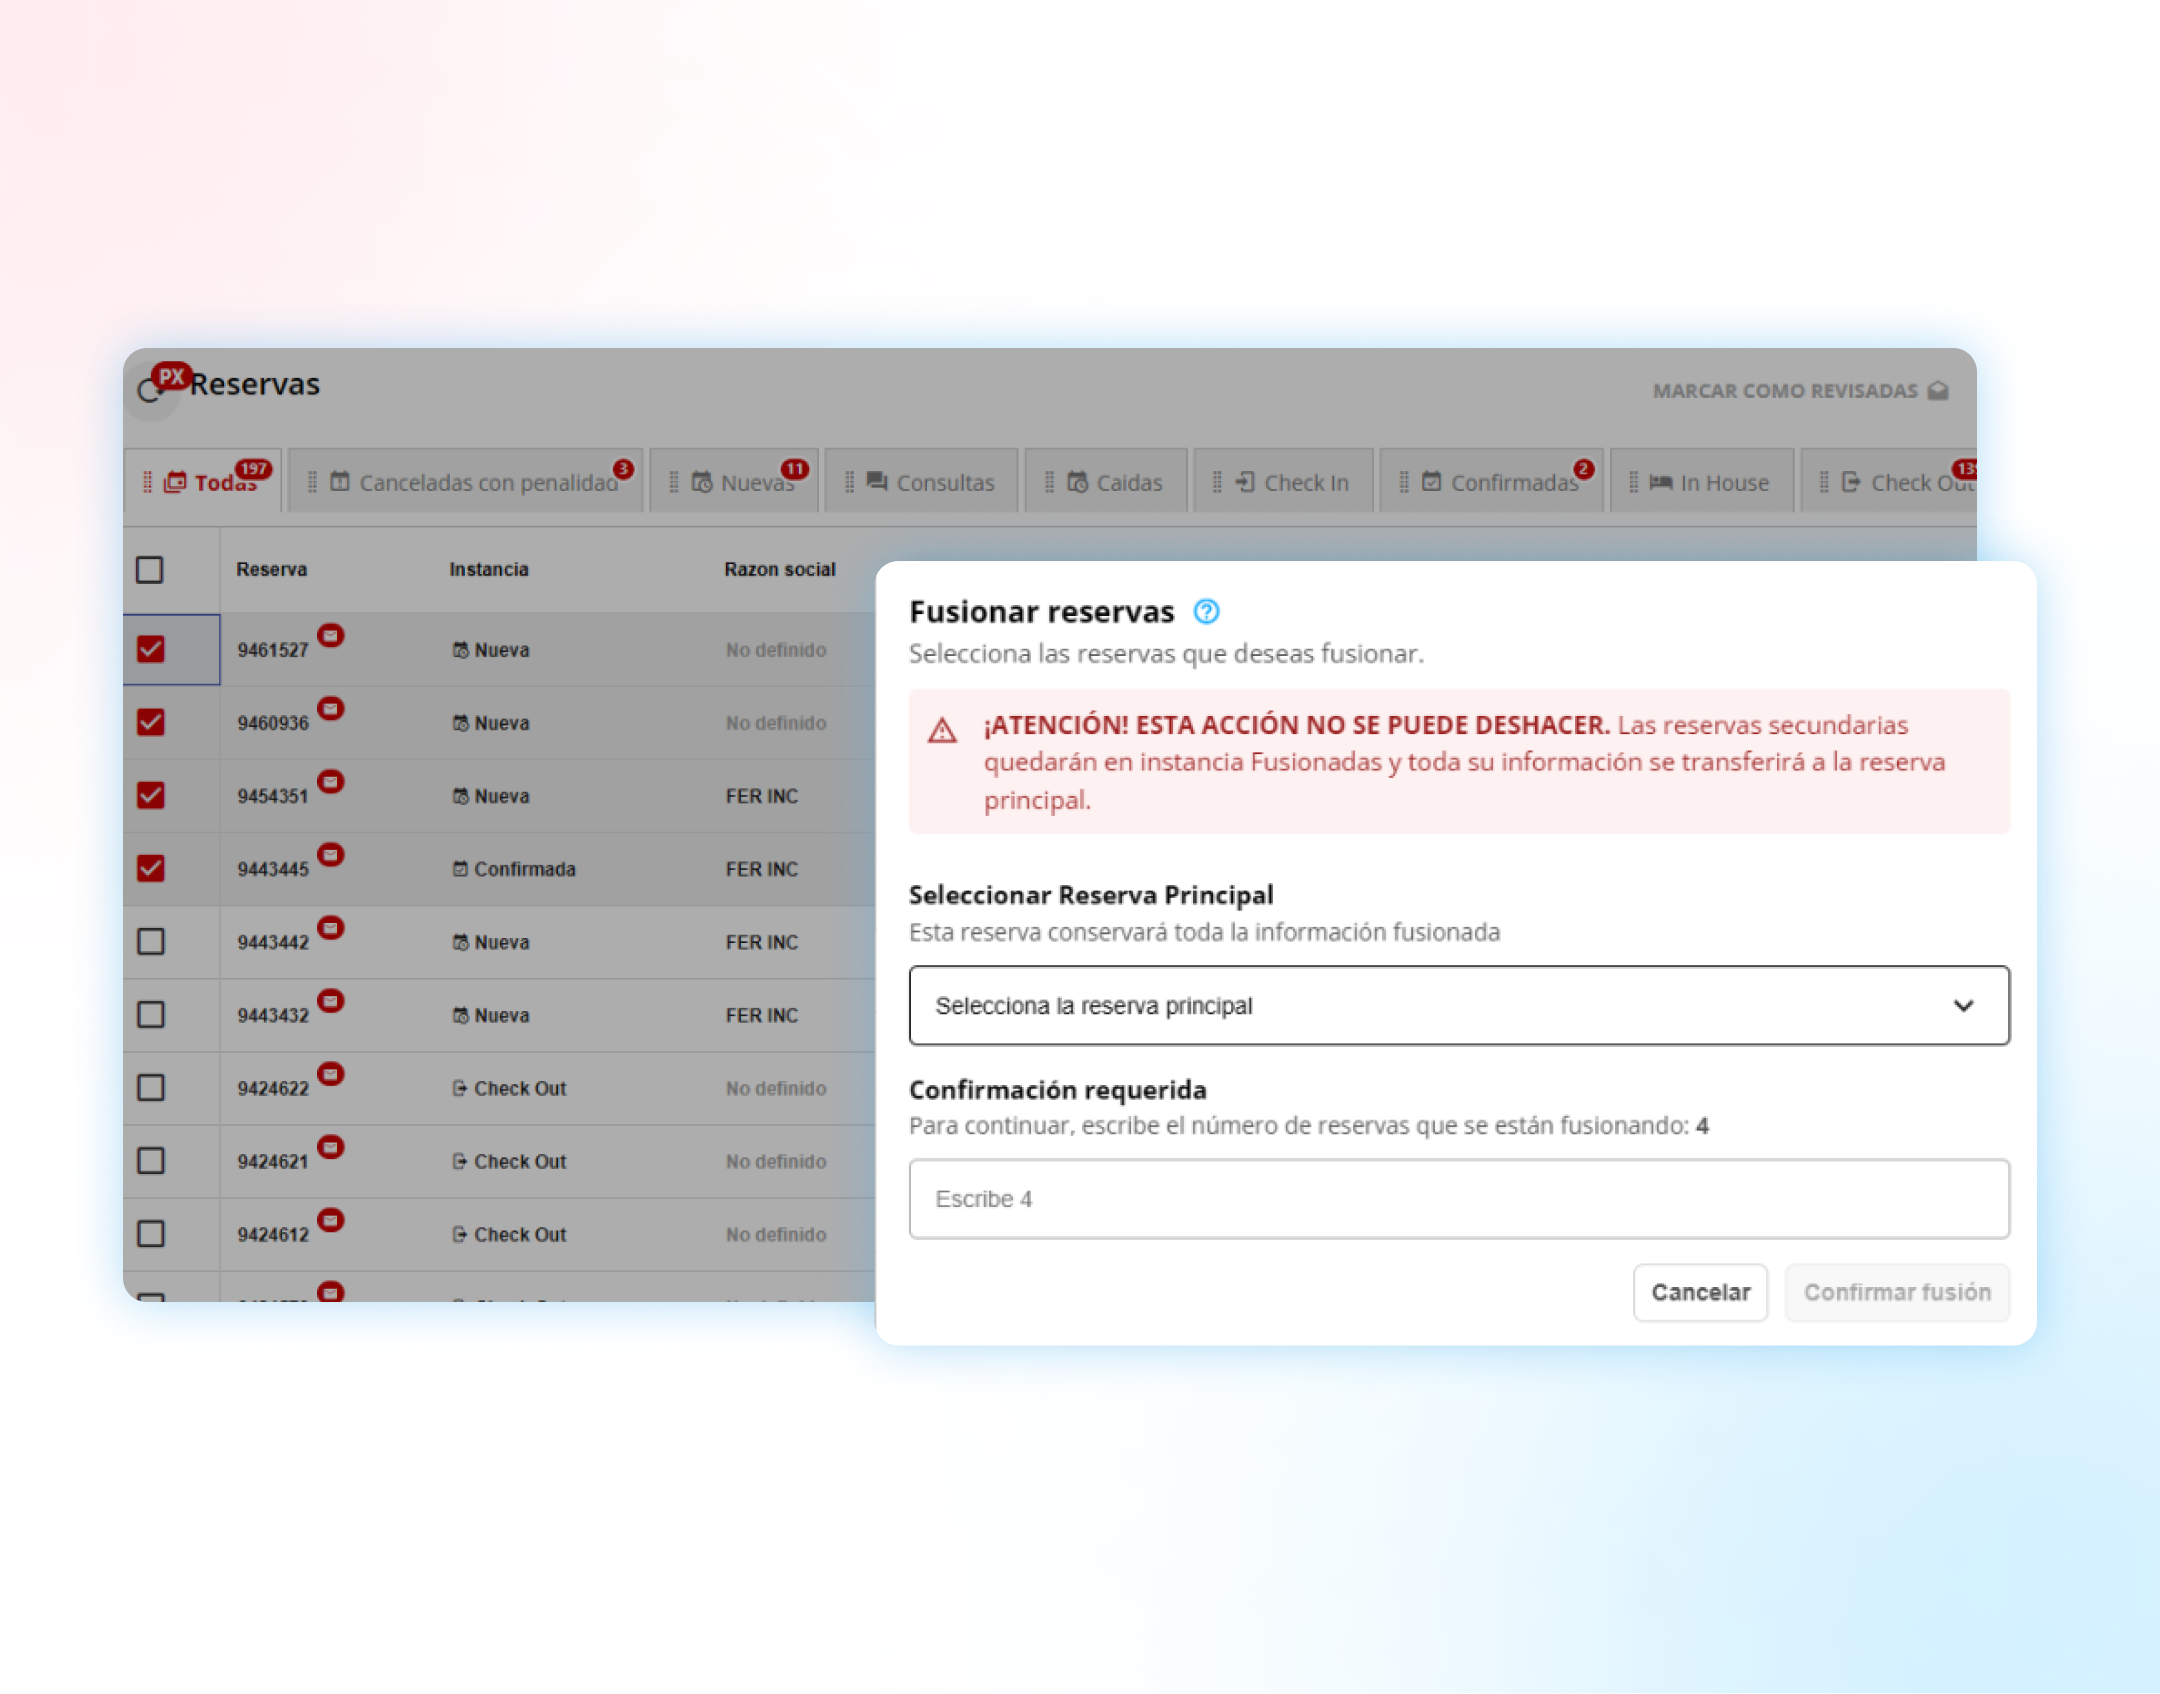Check the checkbox for reservation 9424621
The height and width of the screenshot is (1694, 2160).
pyautogui.click(x=151, y=1160)
